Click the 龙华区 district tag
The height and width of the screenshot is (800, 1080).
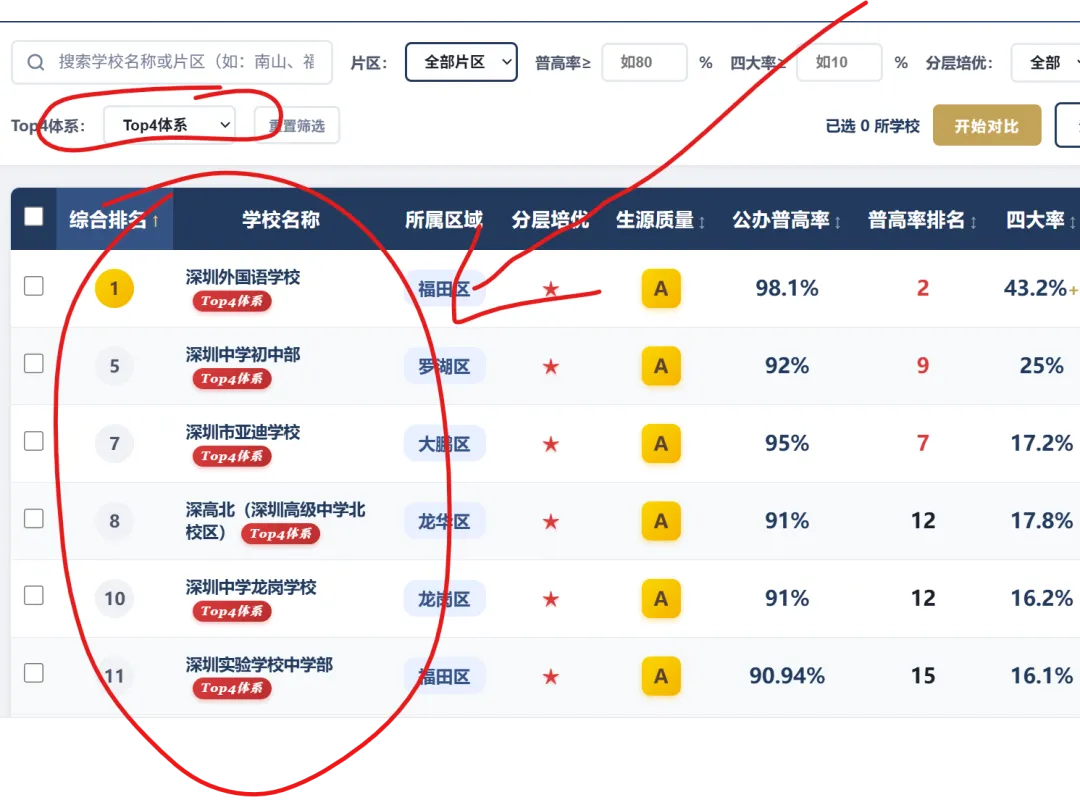[444, 521]
